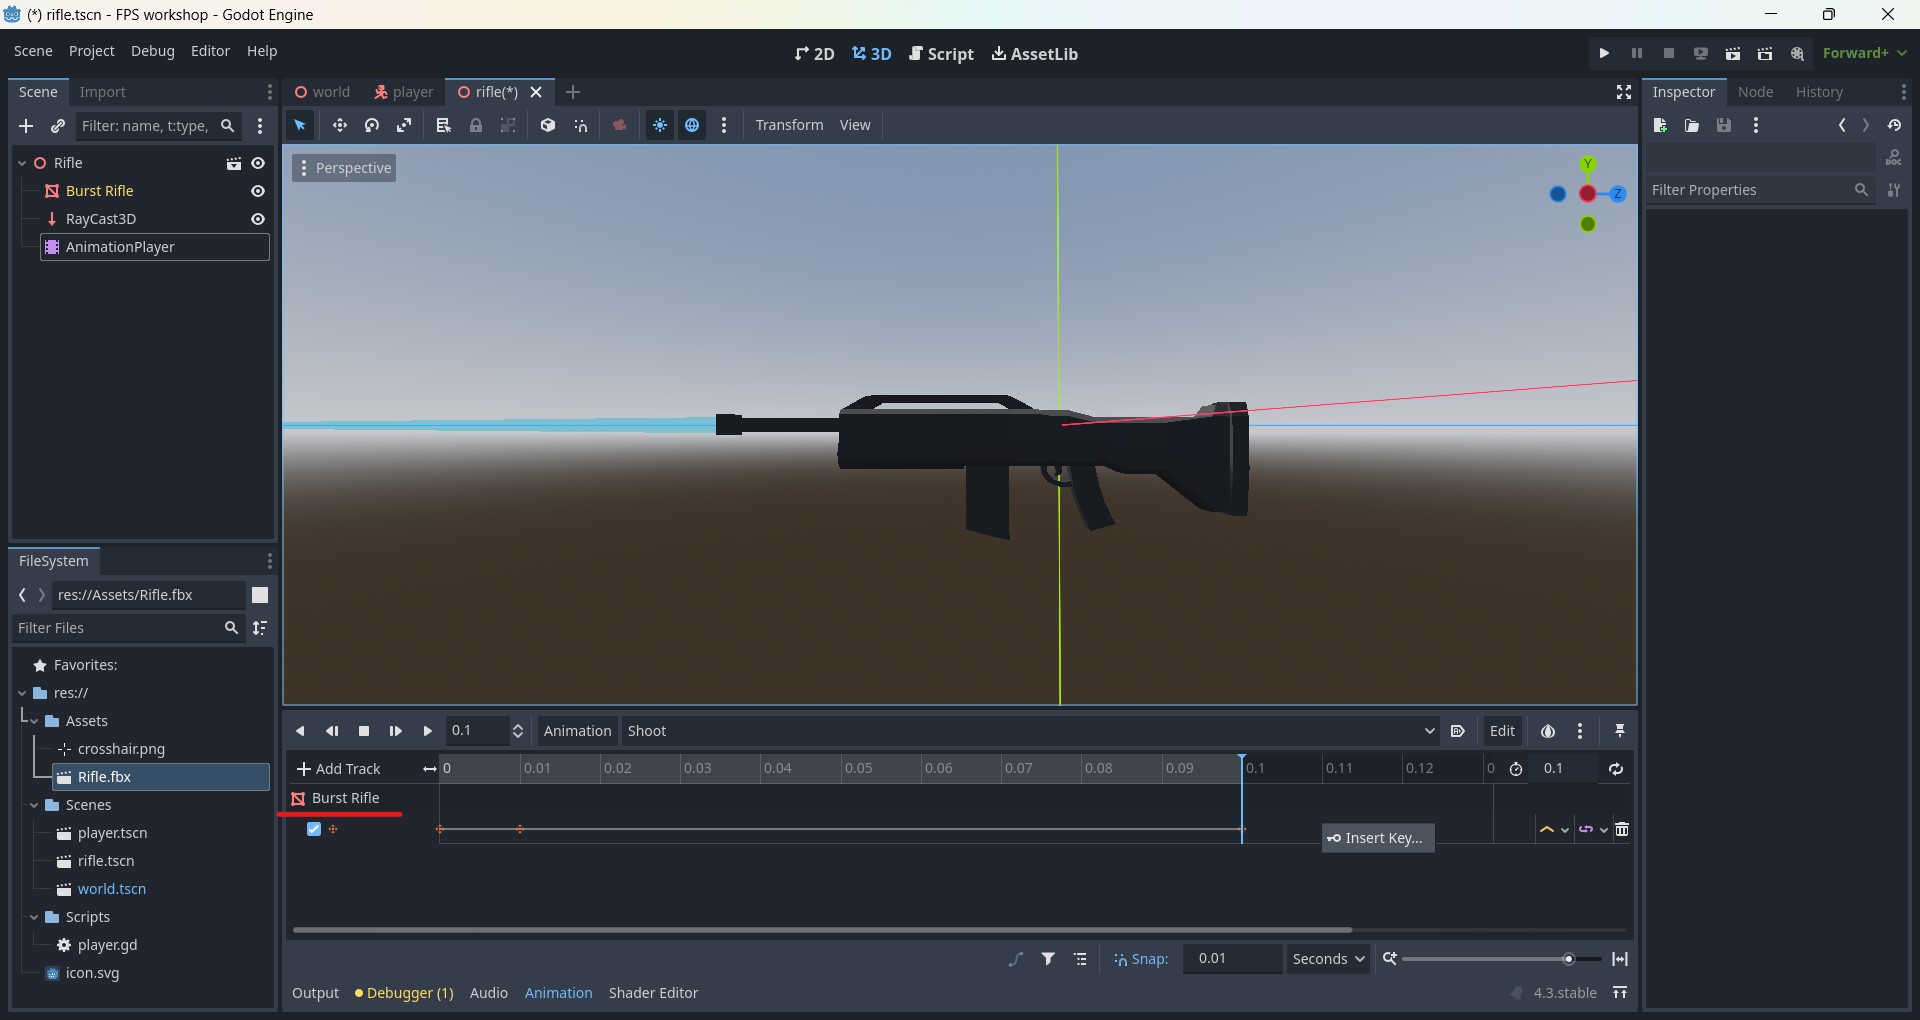Open the Seconds unit dropdown in animation panel
The height and width of the screenshot is (1020, 1920).
pyautogui.click(x=1328, y=958)
